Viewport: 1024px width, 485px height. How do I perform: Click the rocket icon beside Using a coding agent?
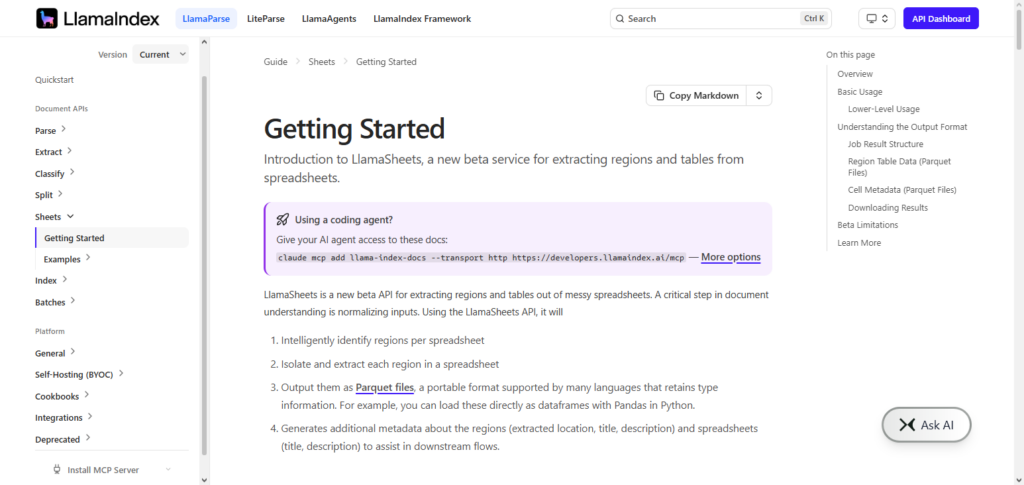[x=282, y=219]
